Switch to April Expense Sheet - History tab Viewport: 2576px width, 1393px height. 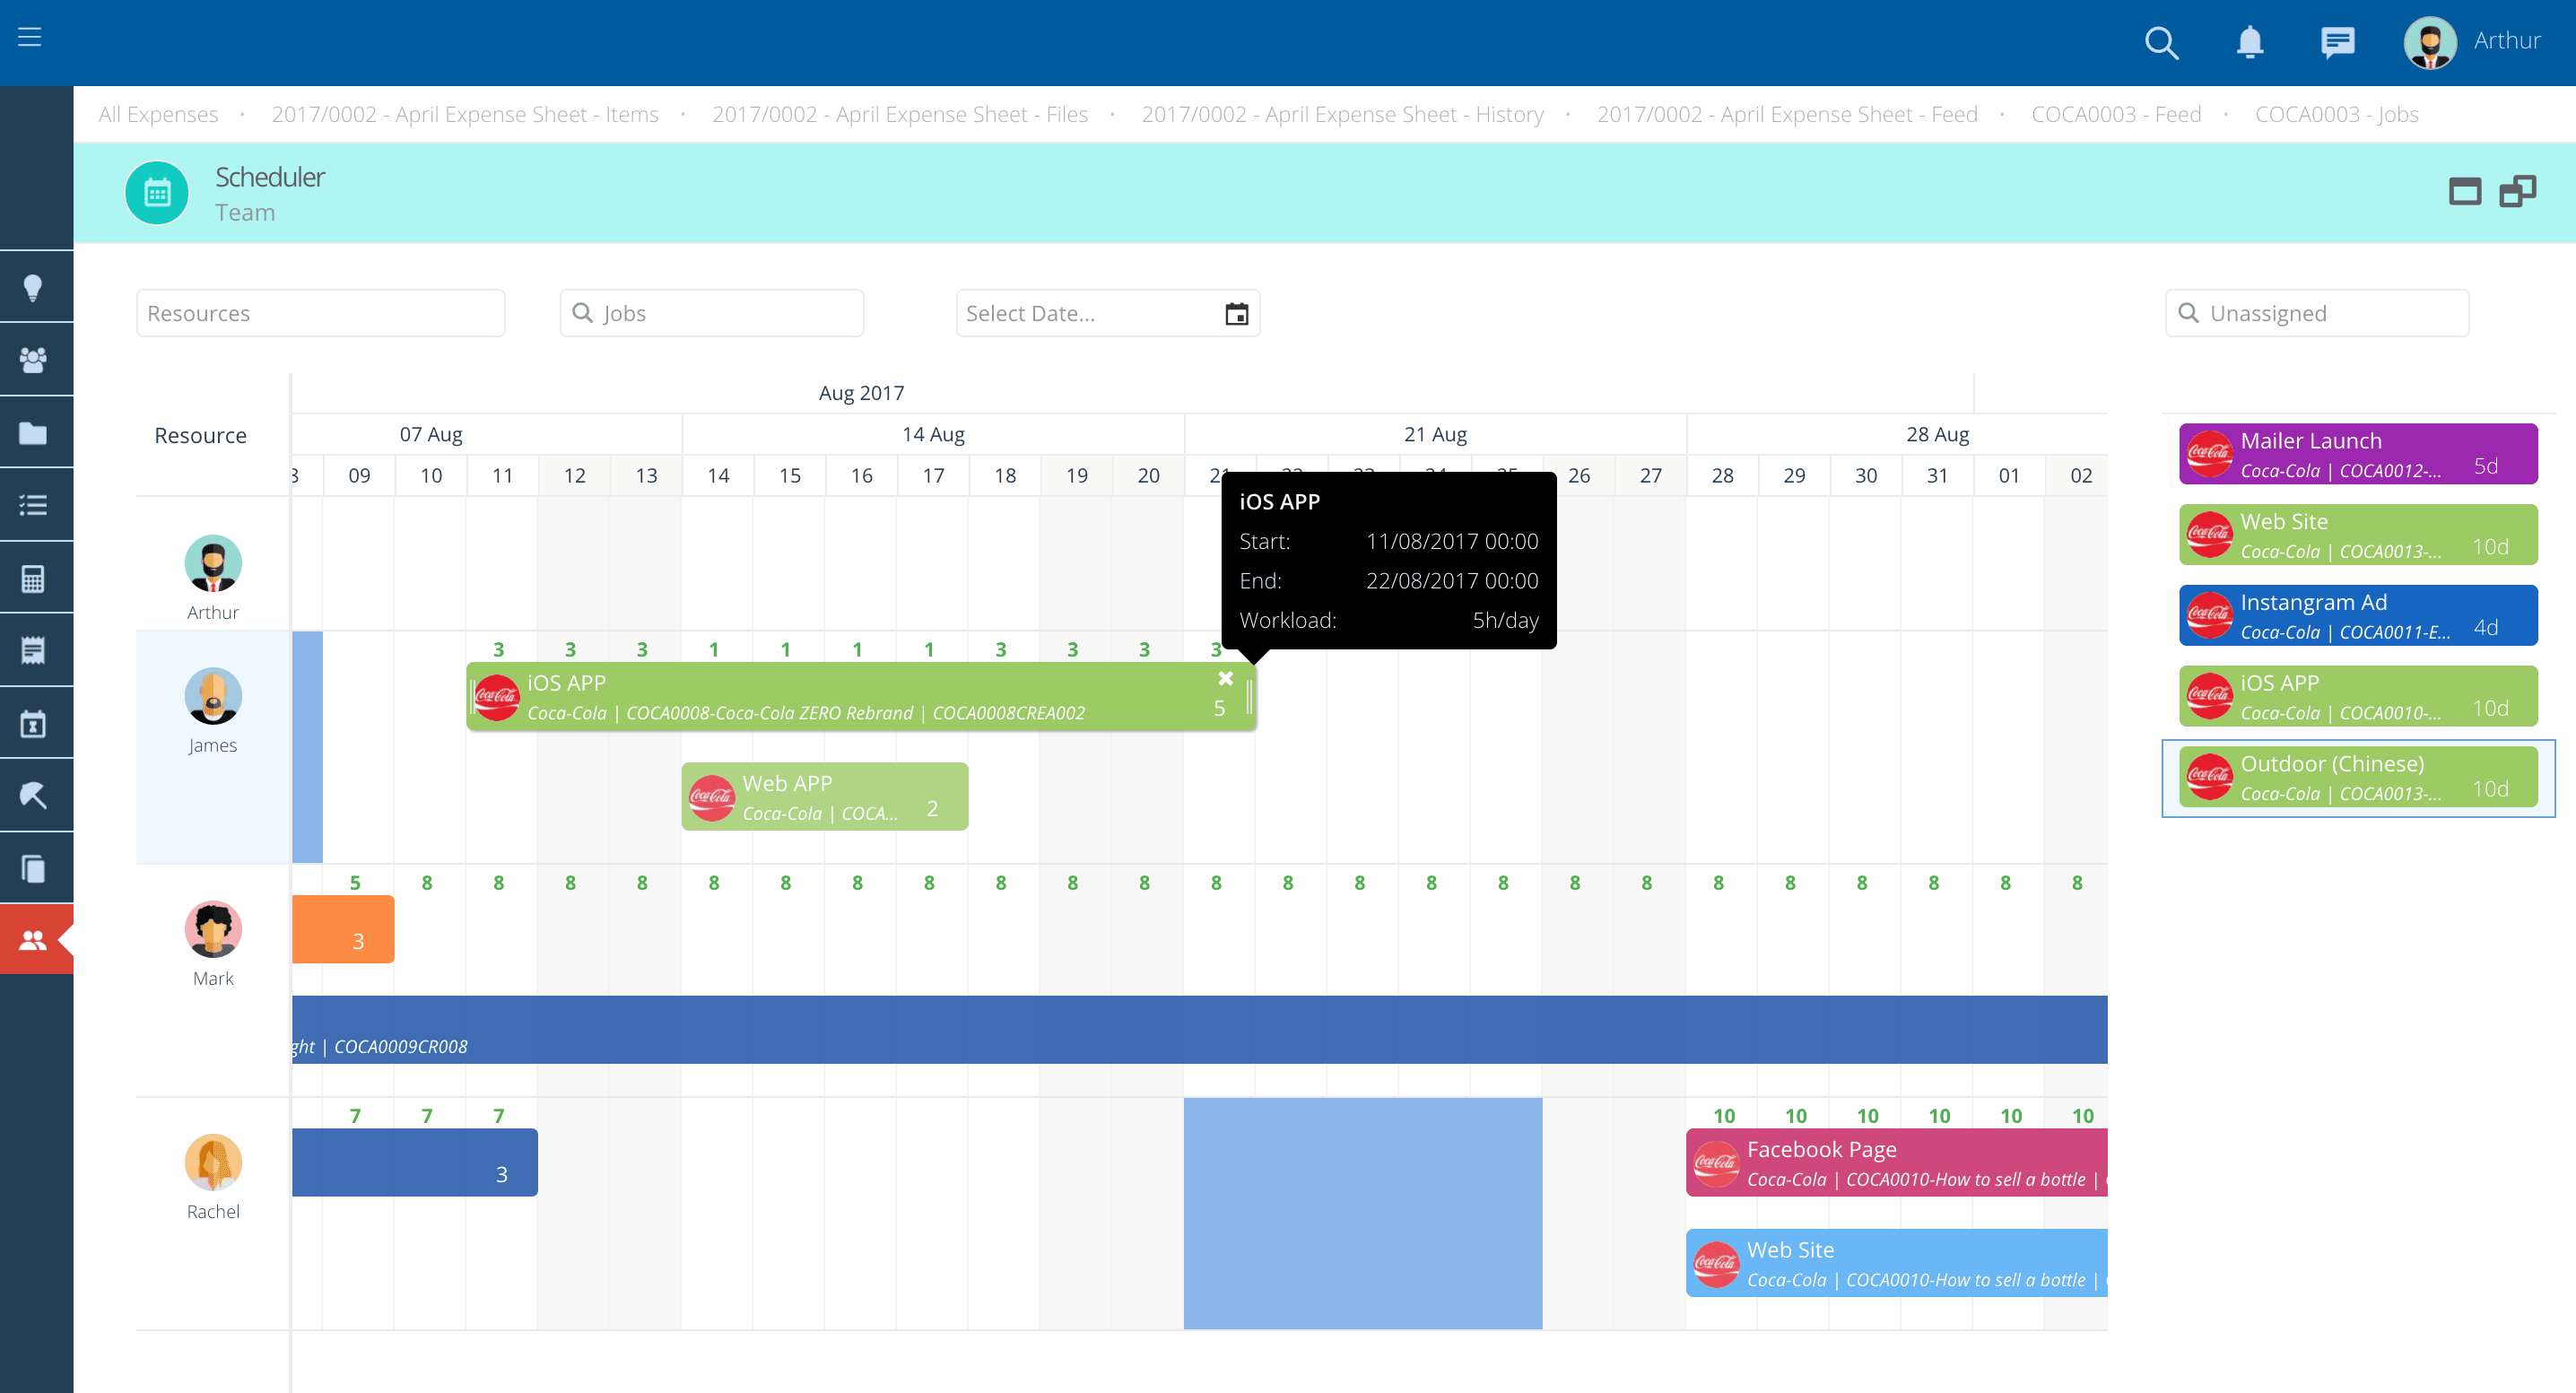pyautogui.click(x=1343, y=114)
